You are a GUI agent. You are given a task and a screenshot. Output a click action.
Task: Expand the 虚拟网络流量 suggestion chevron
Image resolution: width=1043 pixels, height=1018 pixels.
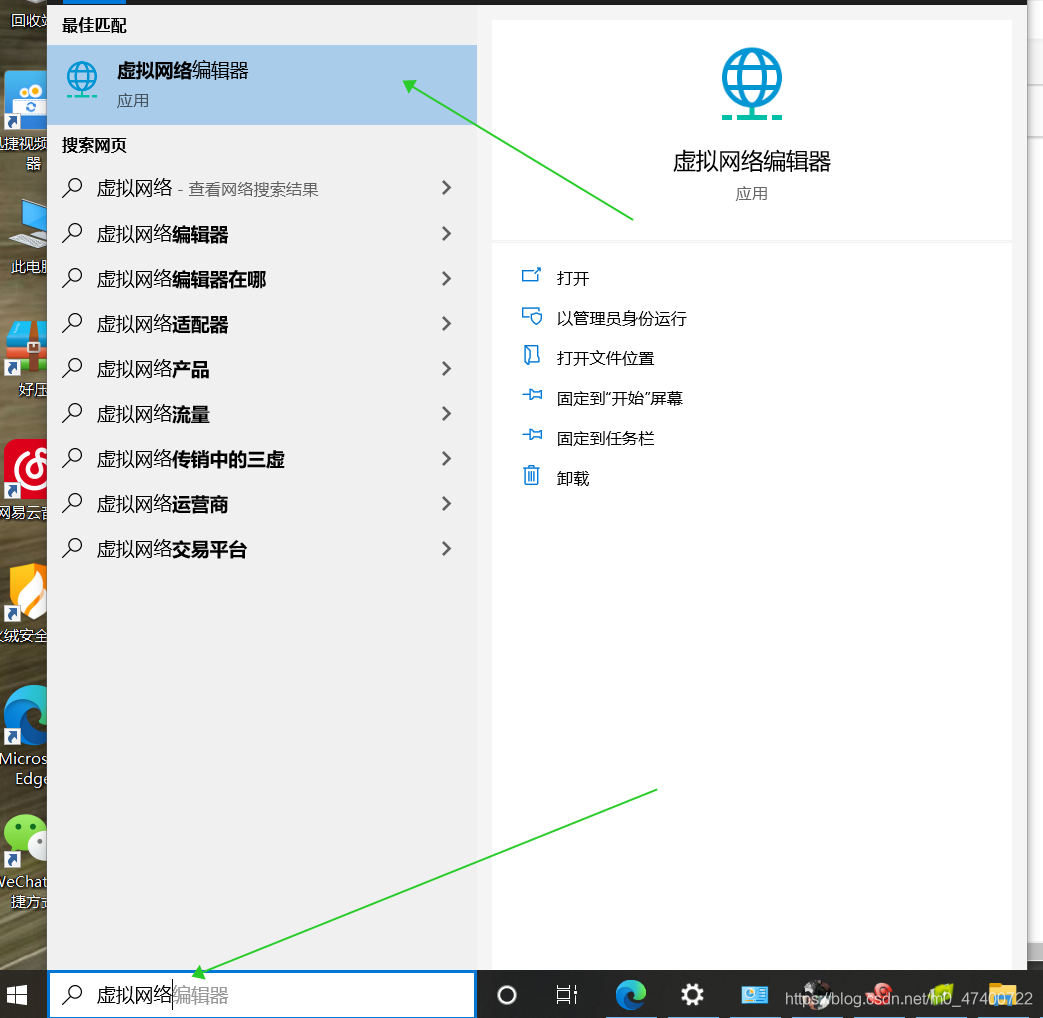click(446, 414)
